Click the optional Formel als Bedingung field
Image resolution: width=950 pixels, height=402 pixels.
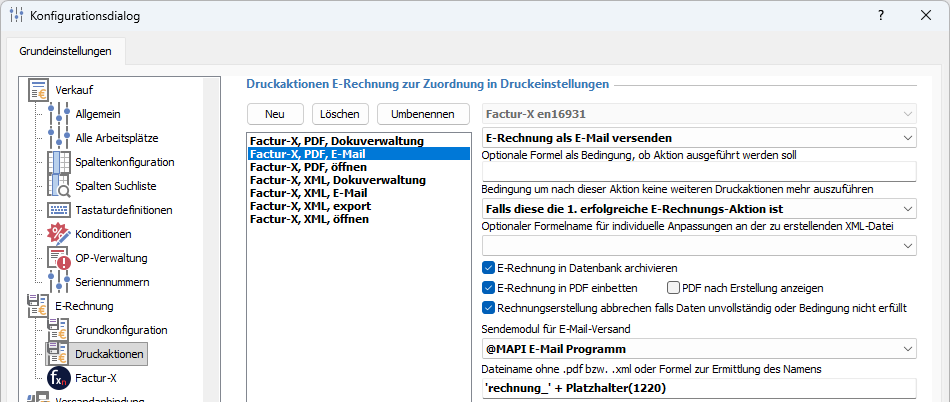[699, 172]
